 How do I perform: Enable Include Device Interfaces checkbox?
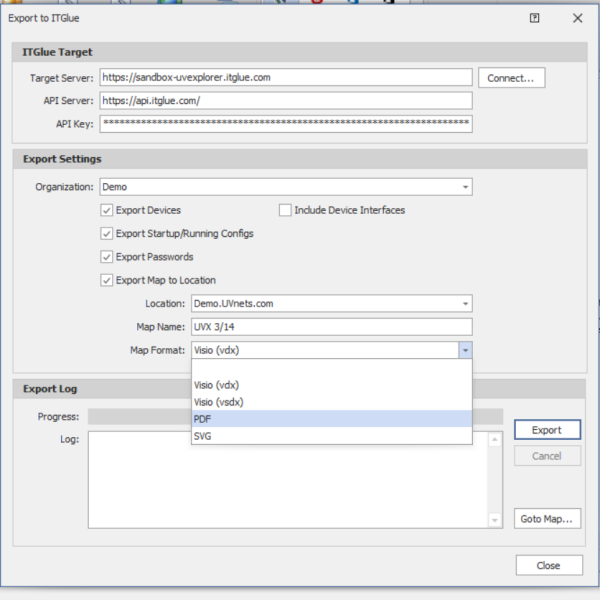(x=285, y=210)
